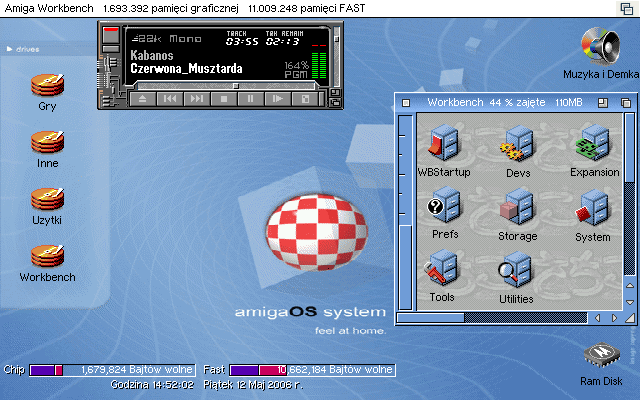The width and height of the screenshot is (640, 400).
Task: Click the Workbench window vertical scrollbar
Action: (630, 195)
